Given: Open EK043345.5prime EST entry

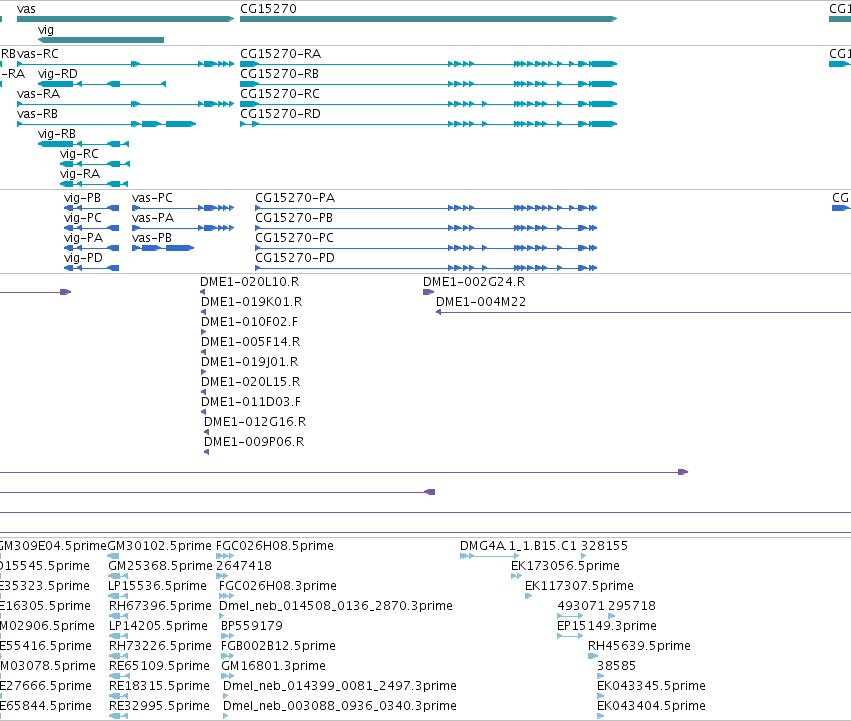Looking at the screenshot, I should pos(652,686).
